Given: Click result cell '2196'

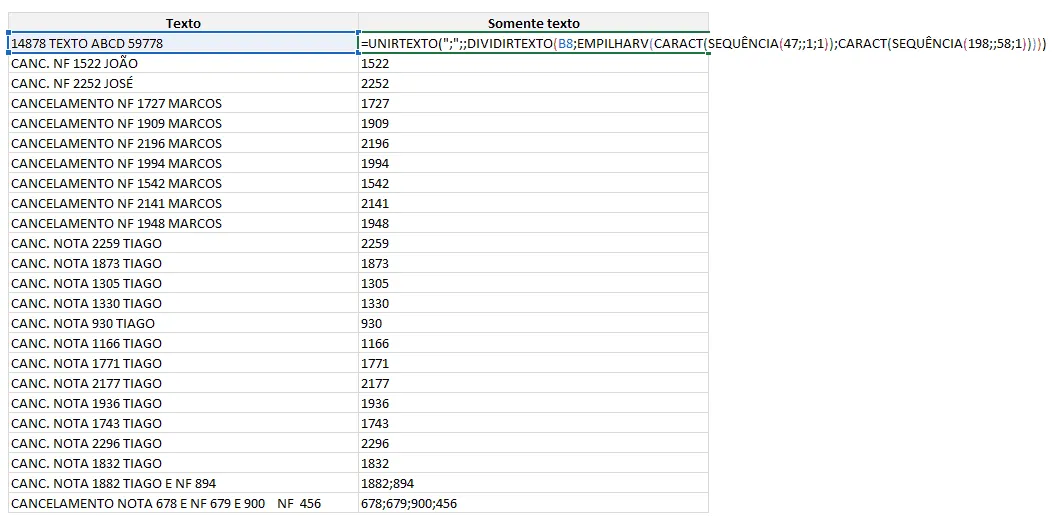Looking at the screenshot, I should [534, 143].
